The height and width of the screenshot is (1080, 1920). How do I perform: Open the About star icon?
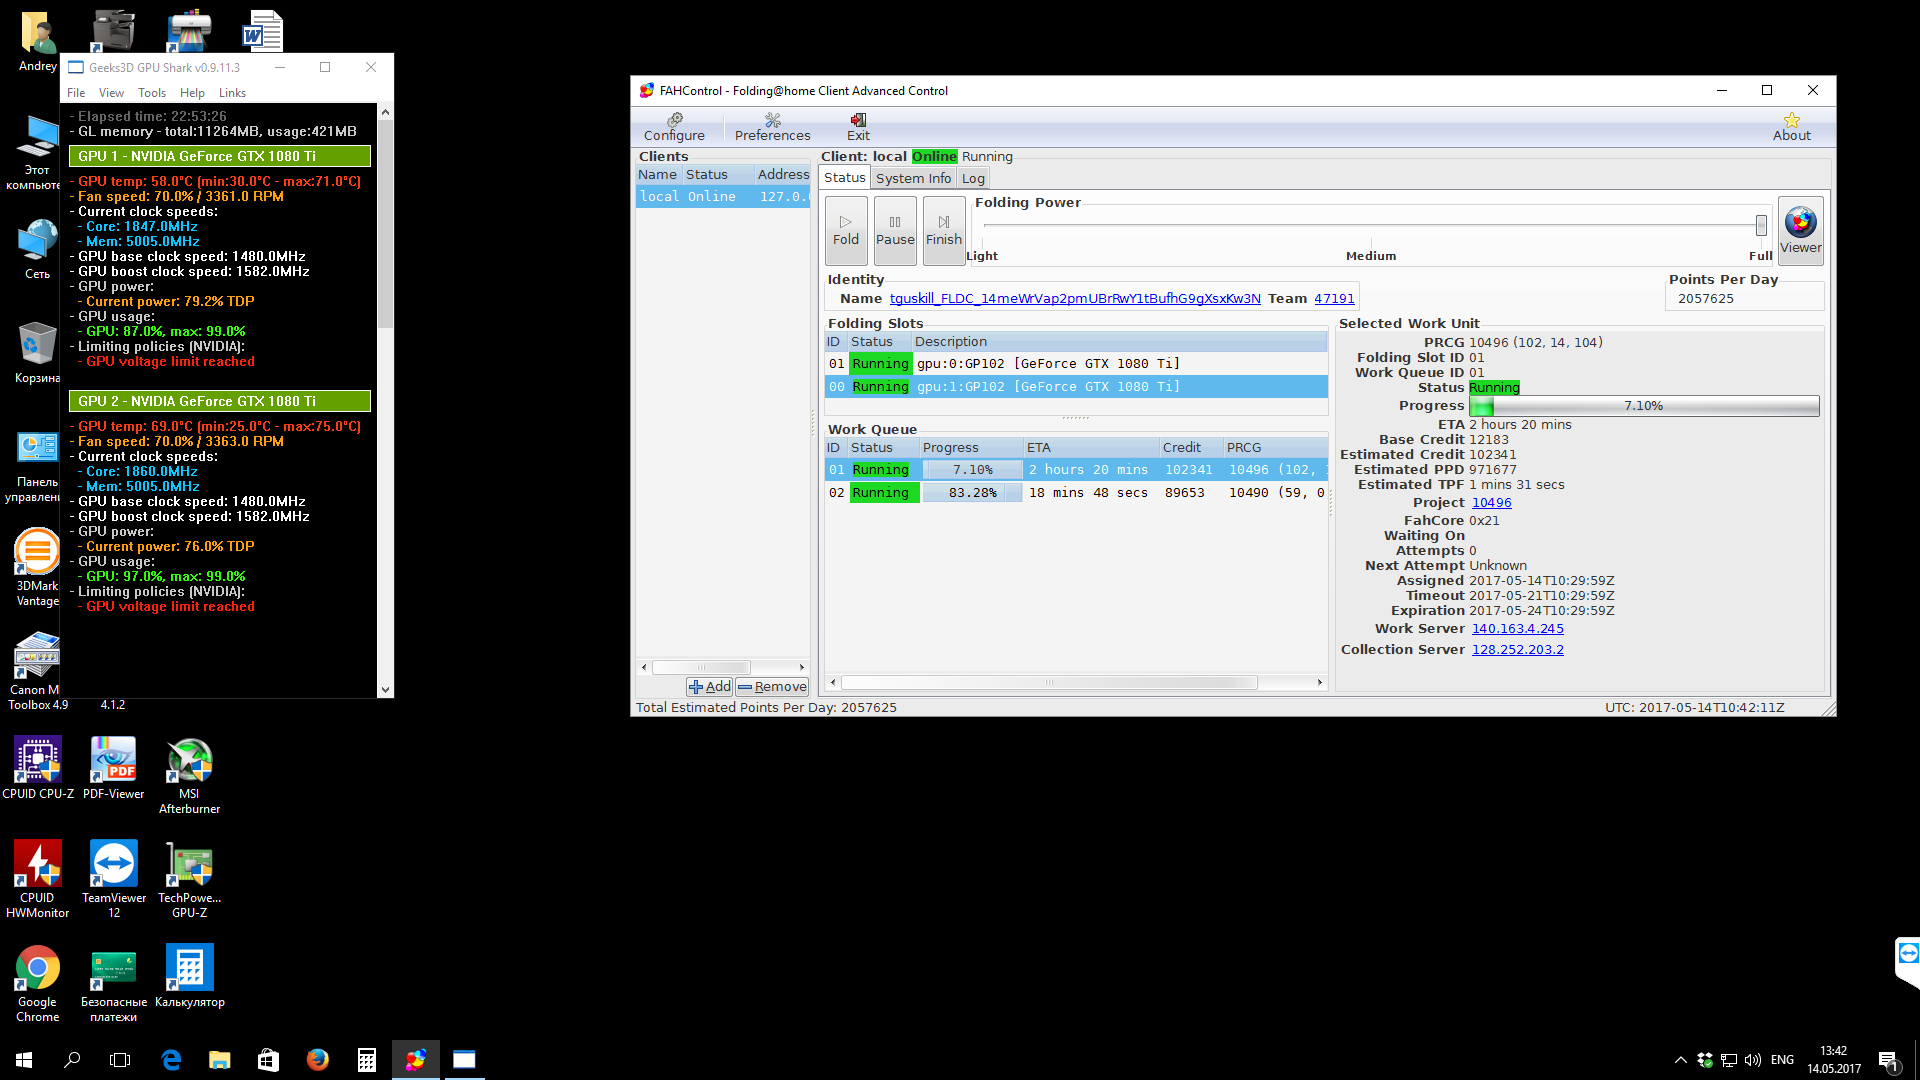pyautogui.click(x=1791, y=126)
